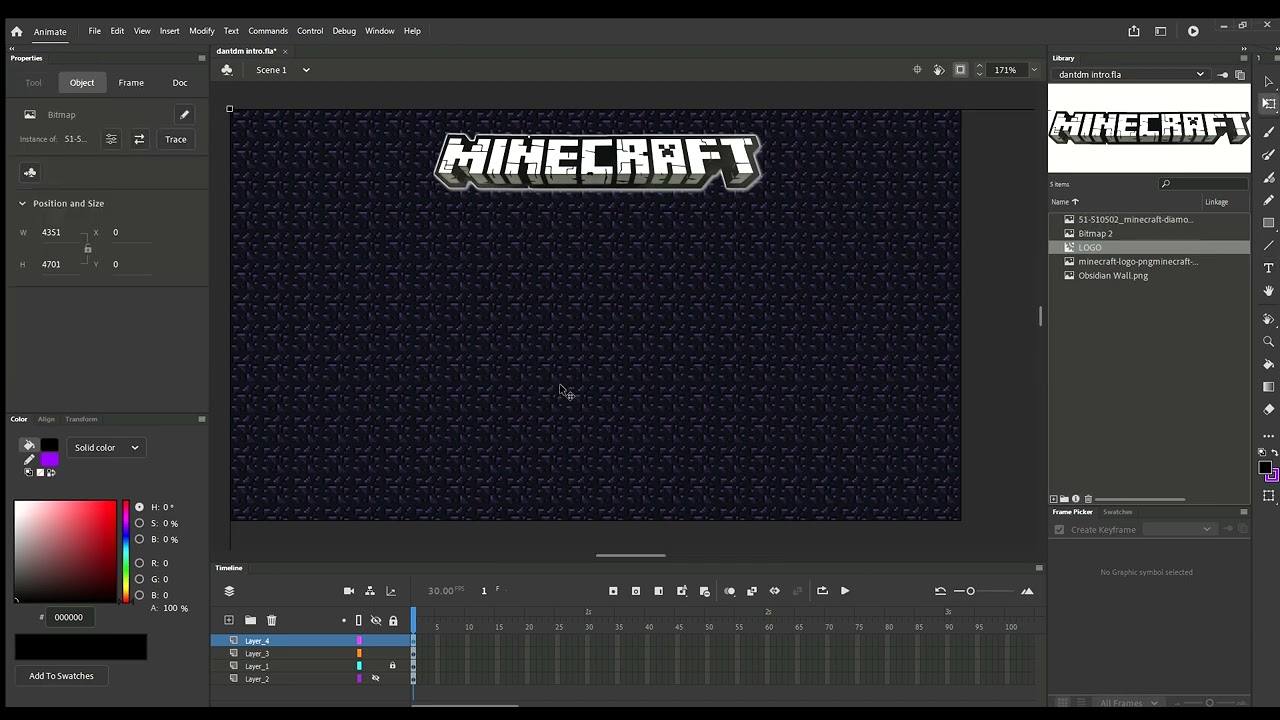Create a new layer folder
The height and width of the screenshot is (720, 1280).
[250, 620]
